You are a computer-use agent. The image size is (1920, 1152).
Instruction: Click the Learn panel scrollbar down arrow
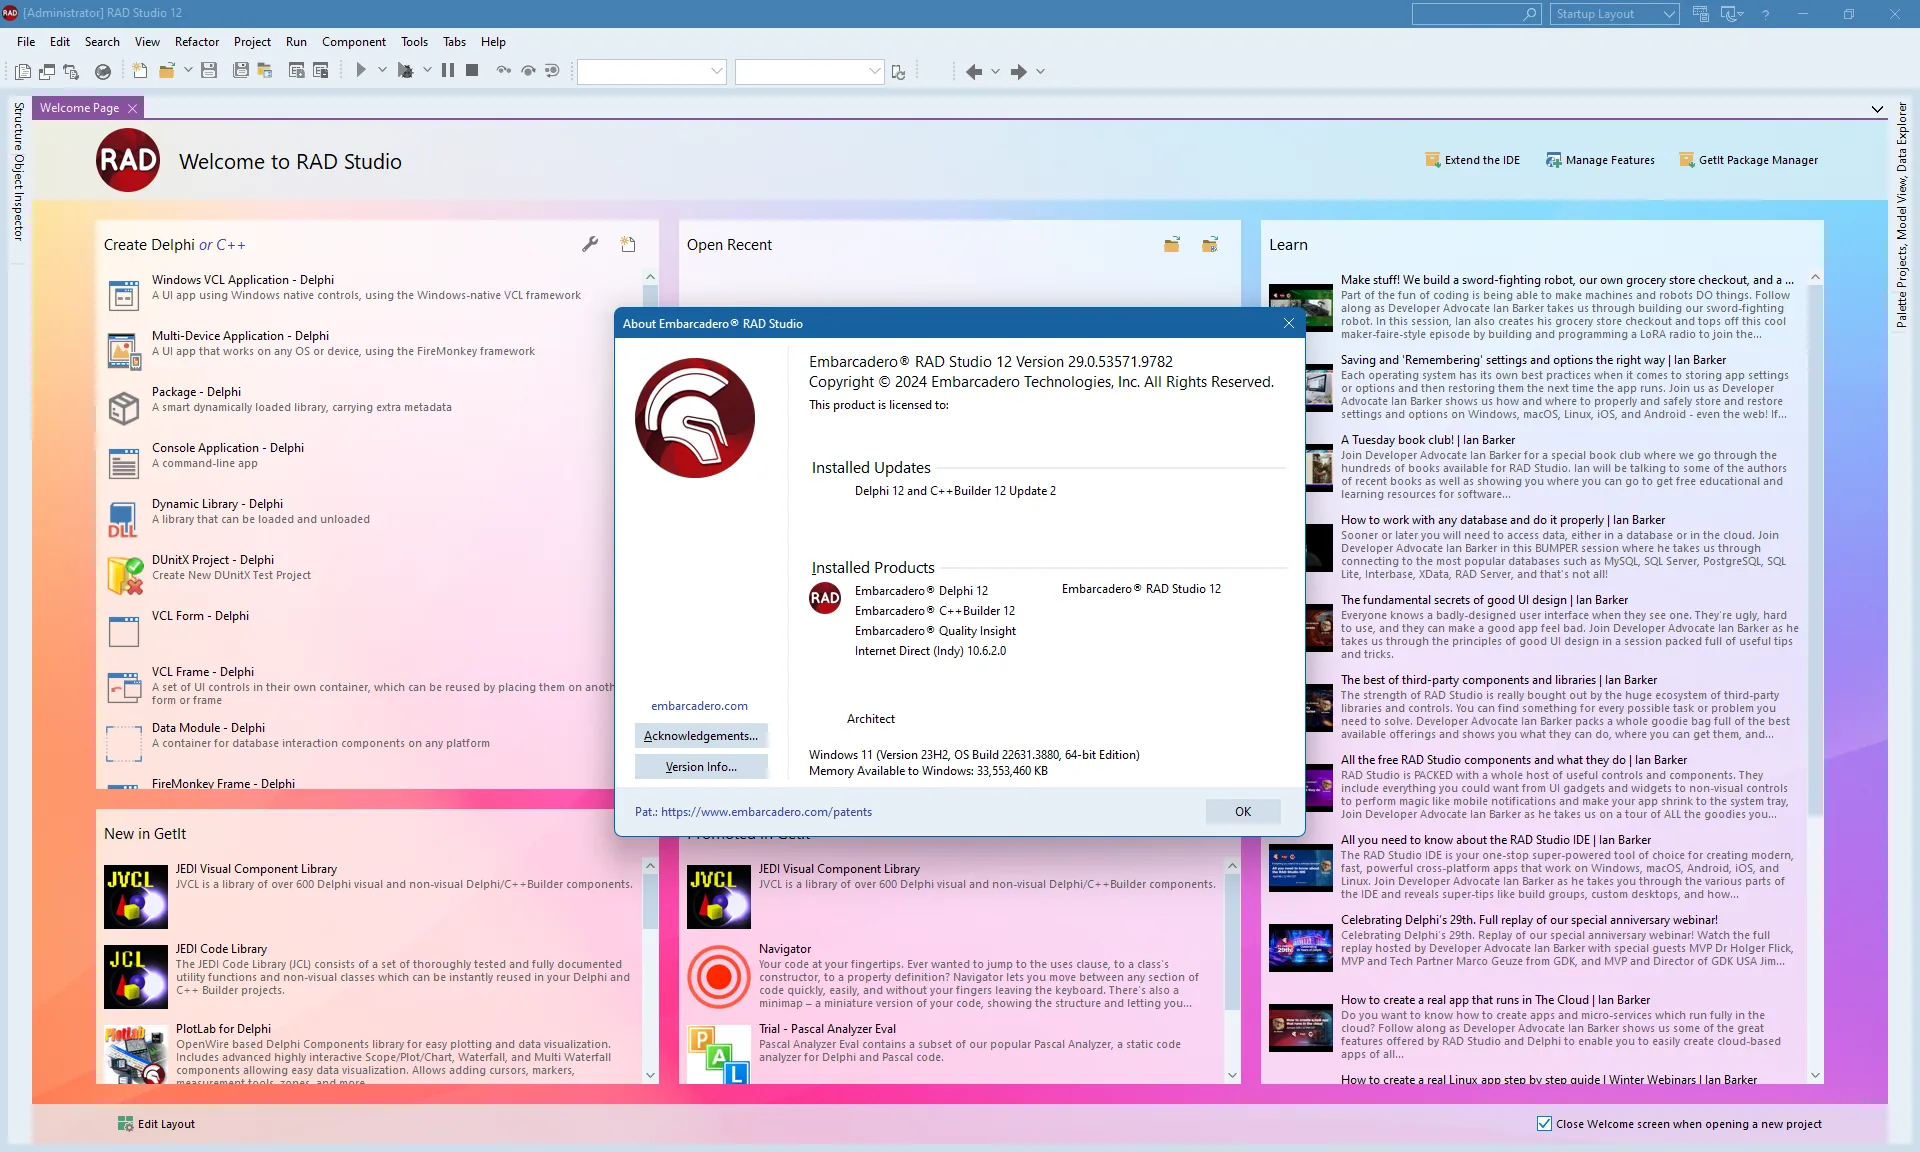pyautogui.click(x=1815, y=1076)
